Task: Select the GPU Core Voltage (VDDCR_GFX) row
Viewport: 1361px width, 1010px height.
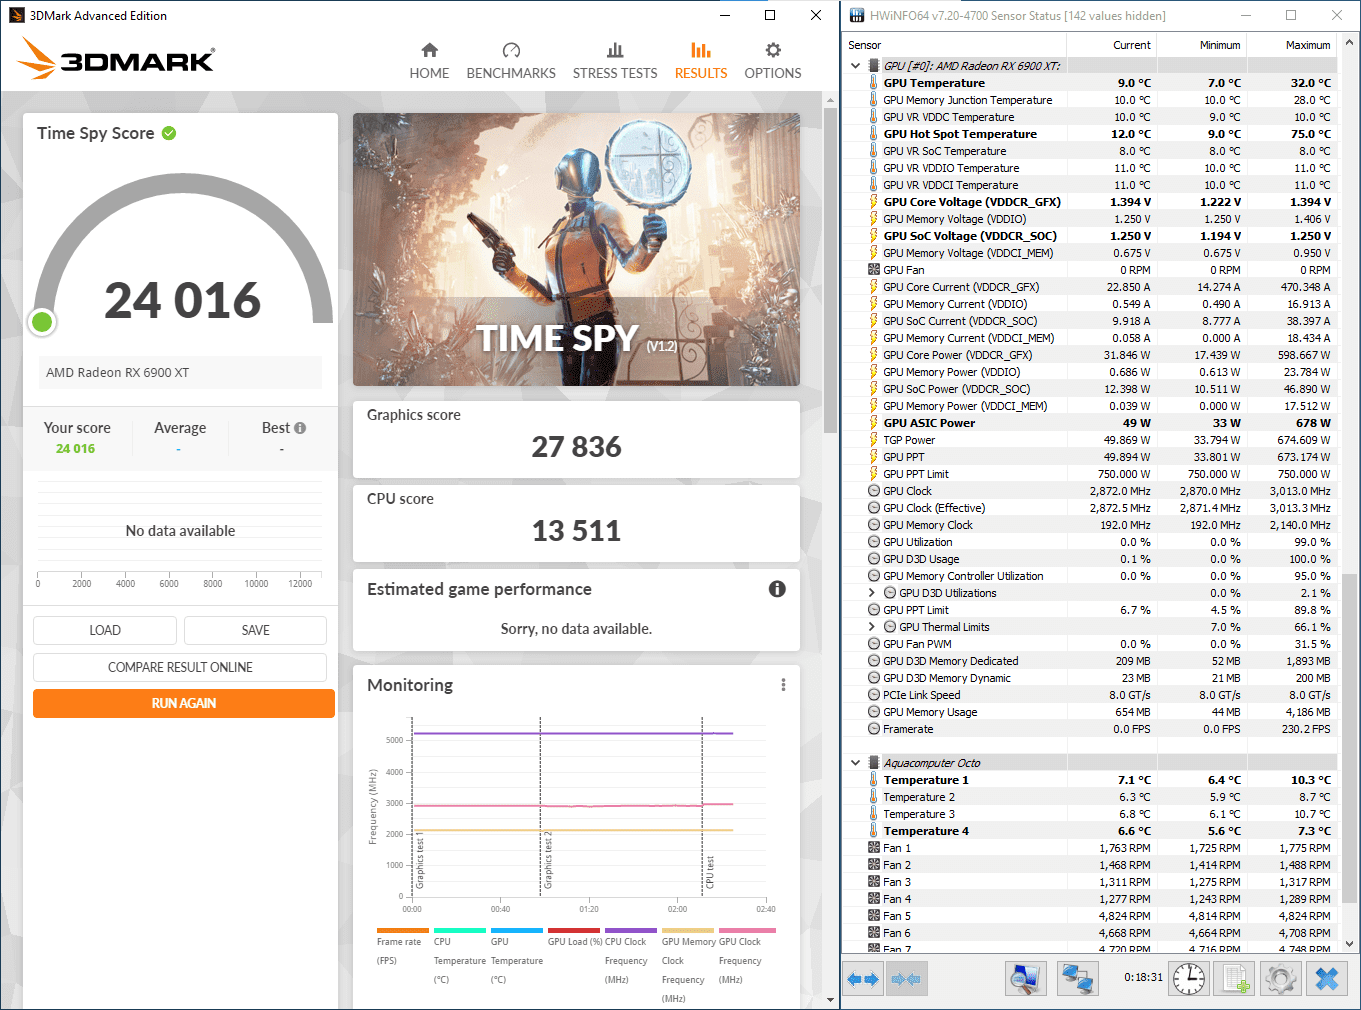Action: pos(1090,202)
